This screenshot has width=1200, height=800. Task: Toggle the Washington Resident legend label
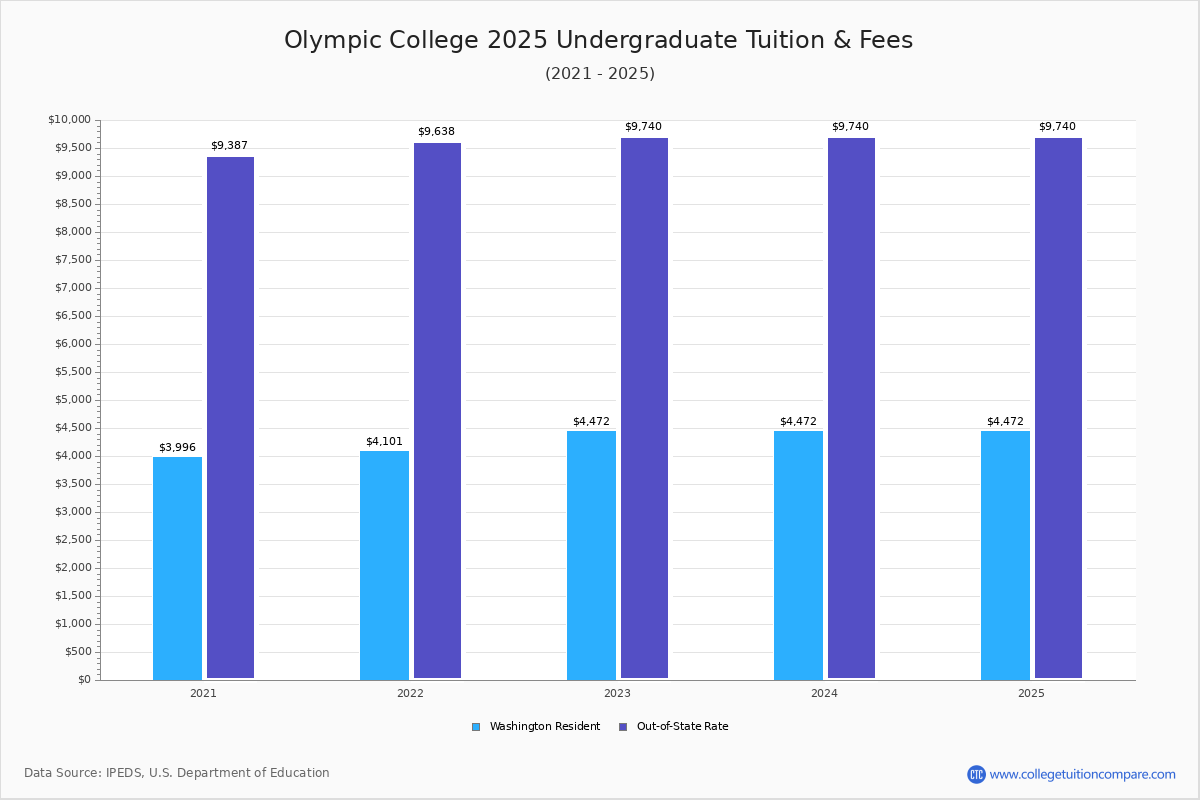(544, 727)
